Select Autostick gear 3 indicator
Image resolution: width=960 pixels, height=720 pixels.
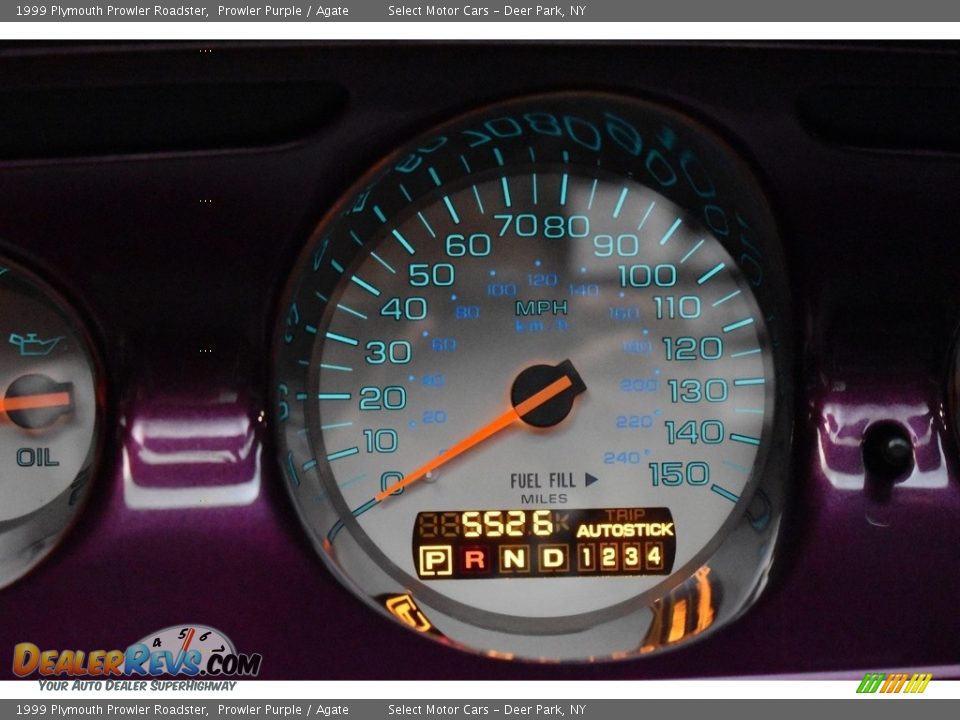631,557
